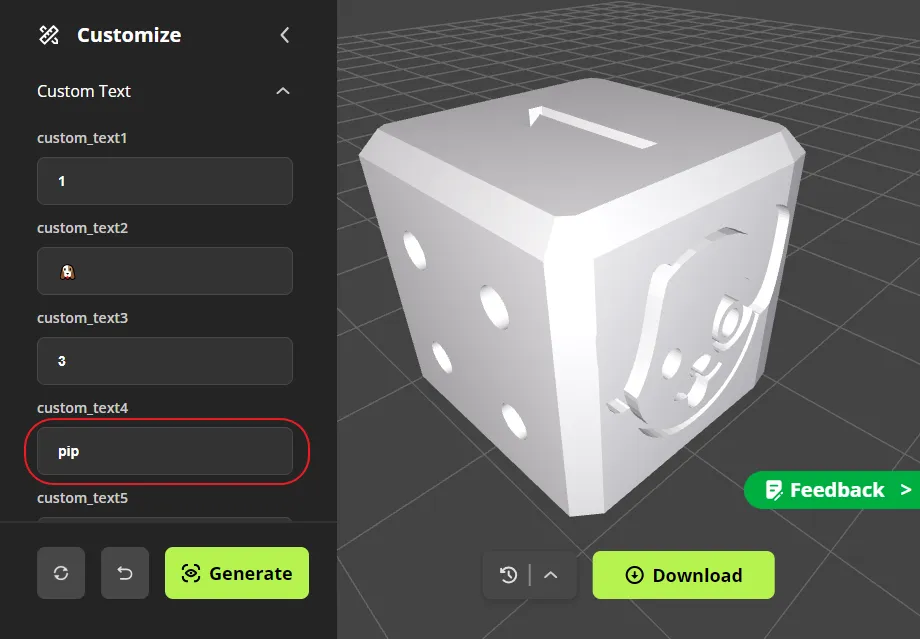Click the circled download arrow icon
The image size is (920, 639).
(634, 575)
